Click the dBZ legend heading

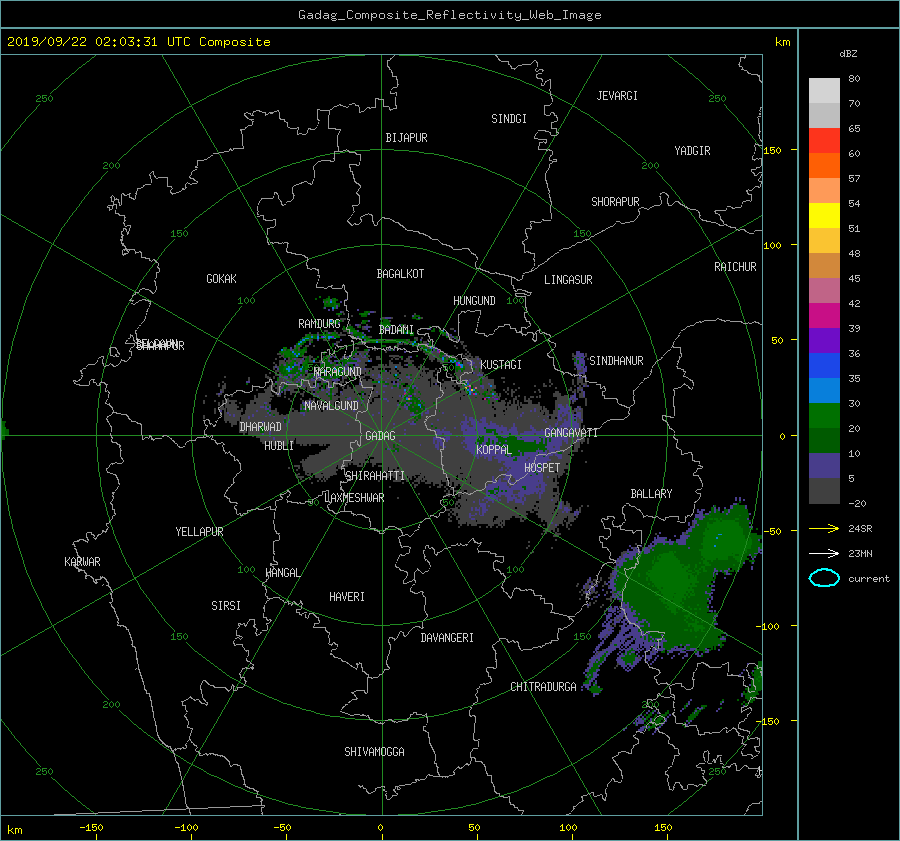pyautogui.click(x=848, y=53)
